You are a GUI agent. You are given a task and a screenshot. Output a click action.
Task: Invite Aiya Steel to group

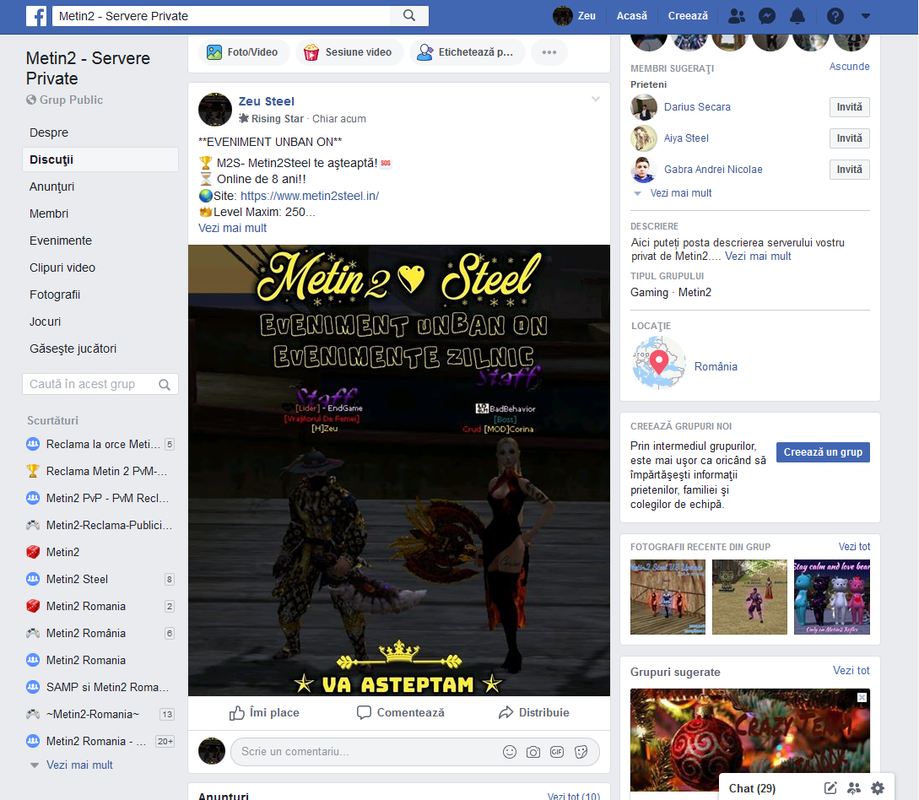(x=849, y=138)
